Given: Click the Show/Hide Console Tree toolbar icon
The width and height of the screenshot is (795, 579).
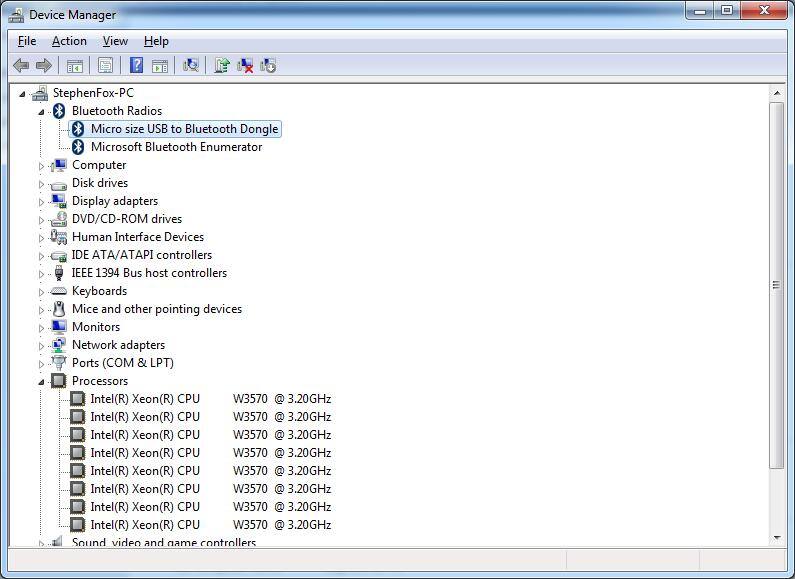Looking at the screenshot, I should [74, 66].
